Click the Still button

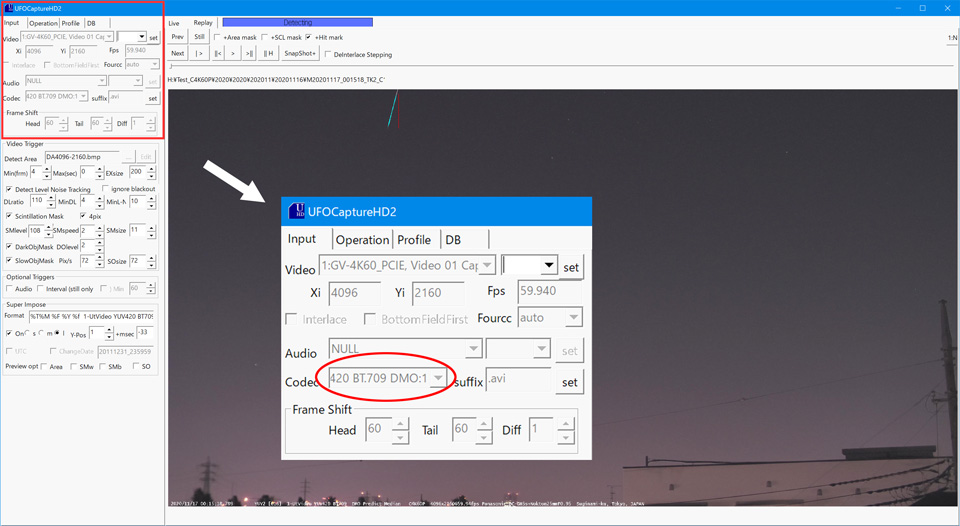tap(199, 37)
